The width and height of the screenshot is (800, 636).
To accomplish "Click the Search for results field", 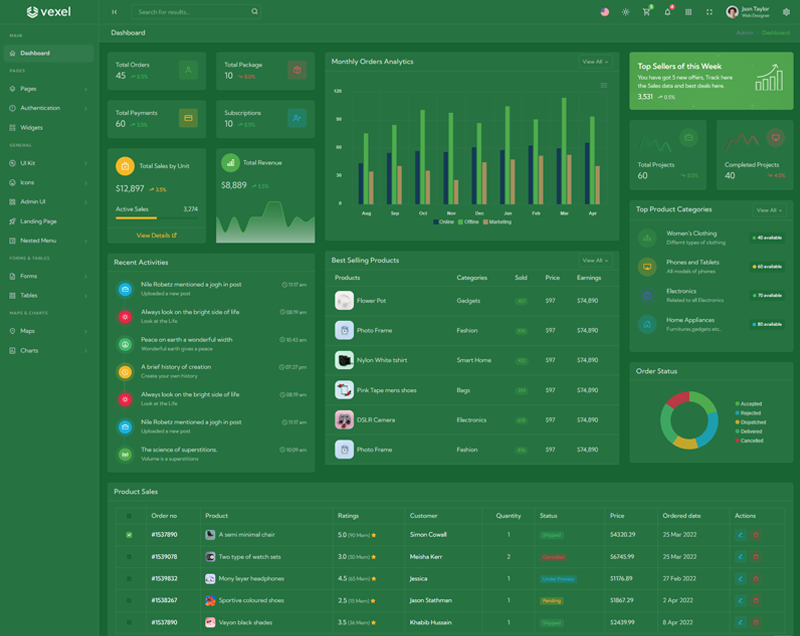I will 190,12.
